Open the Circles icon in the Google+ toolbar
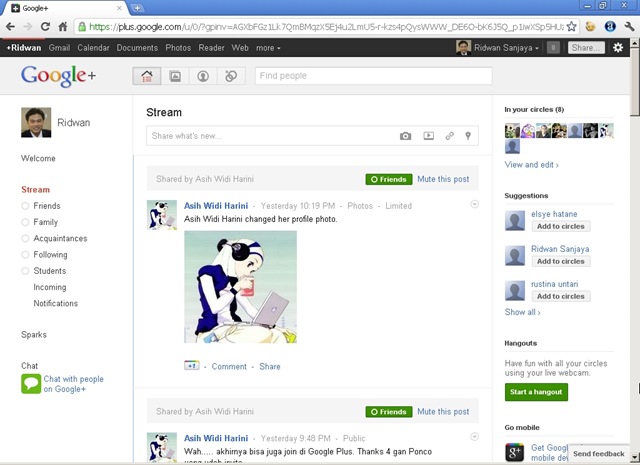Viewport: 640px width, 465px height. (231, 76)
